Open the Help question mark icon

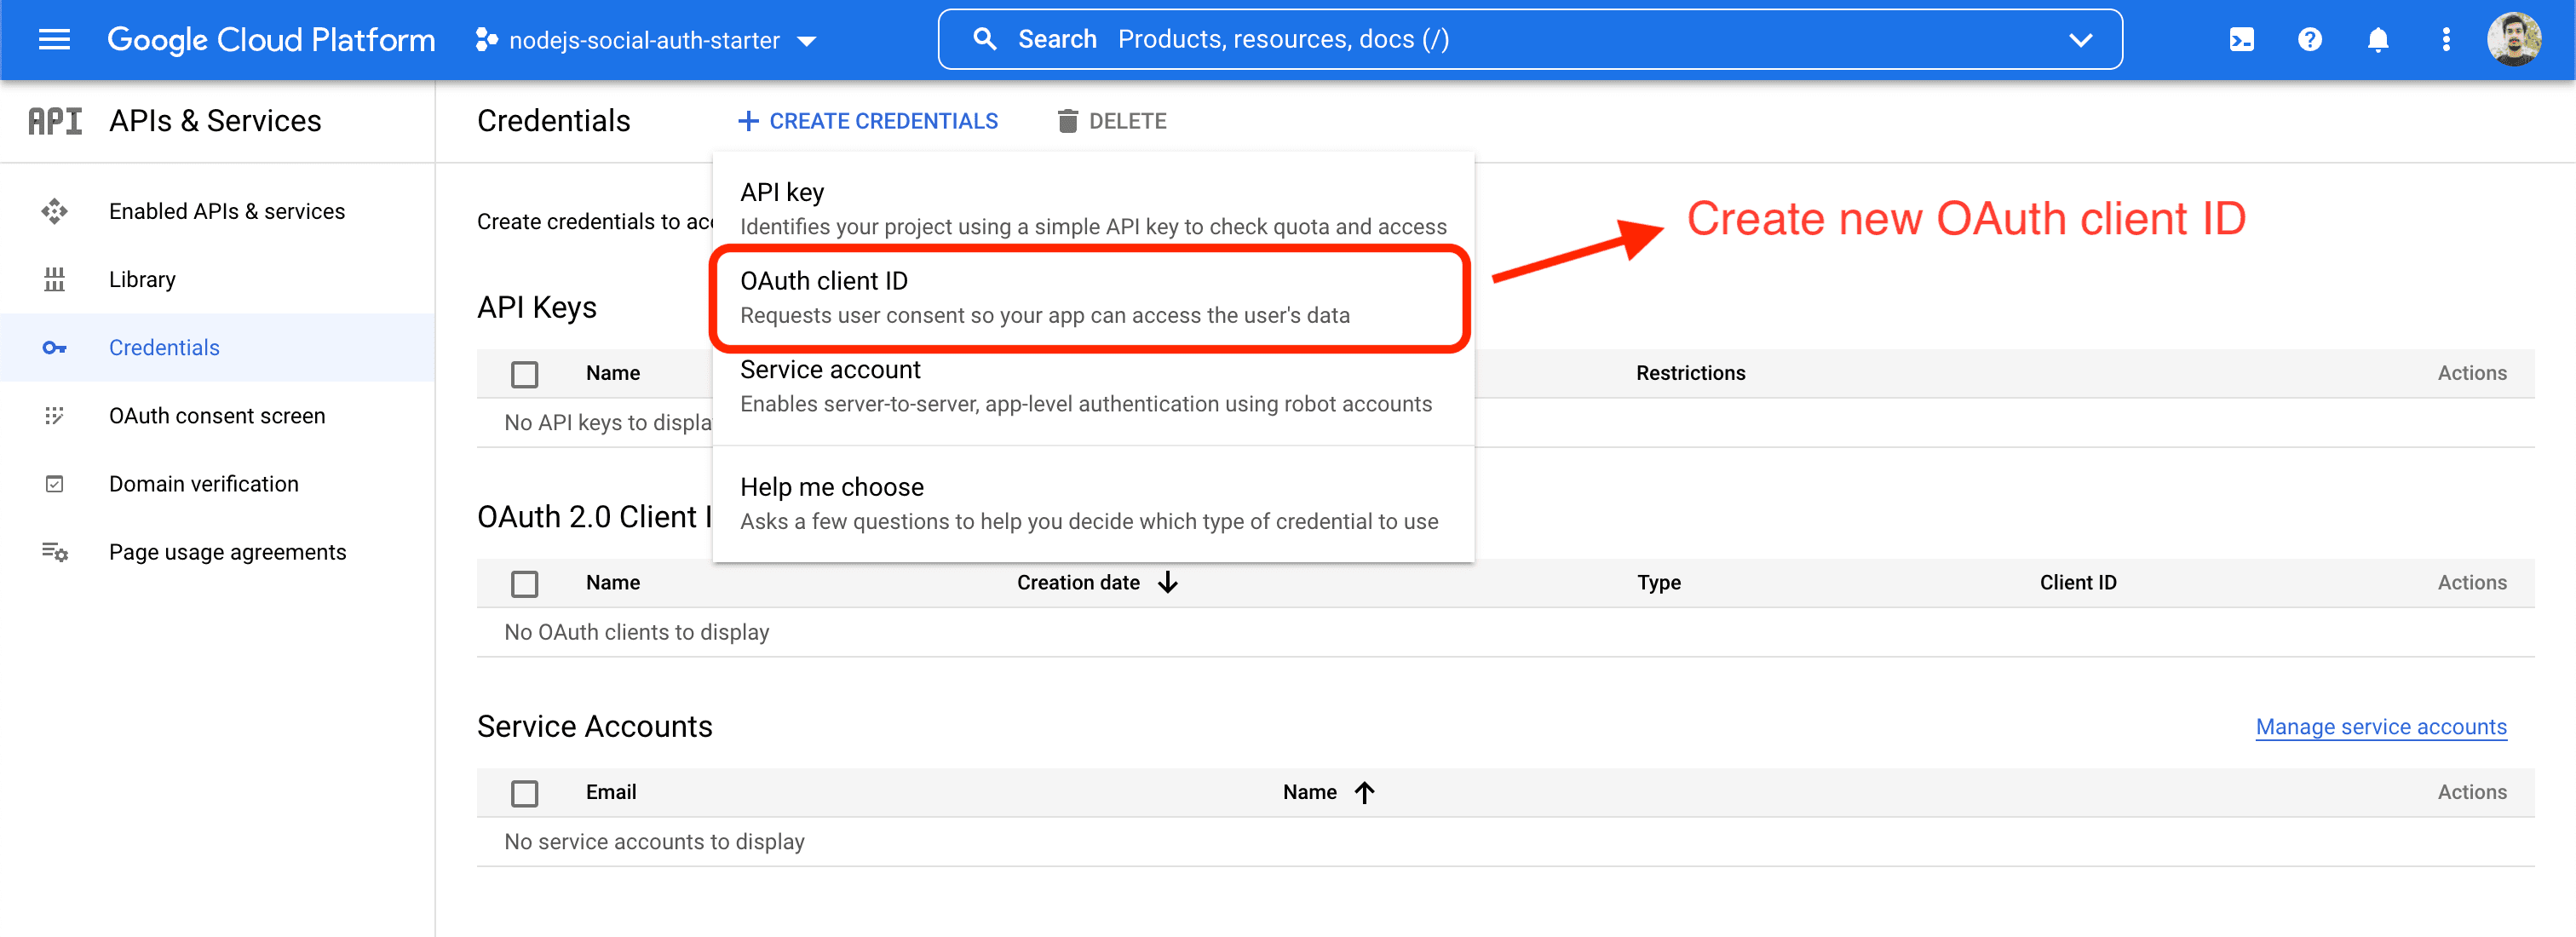coord(2309,40)
